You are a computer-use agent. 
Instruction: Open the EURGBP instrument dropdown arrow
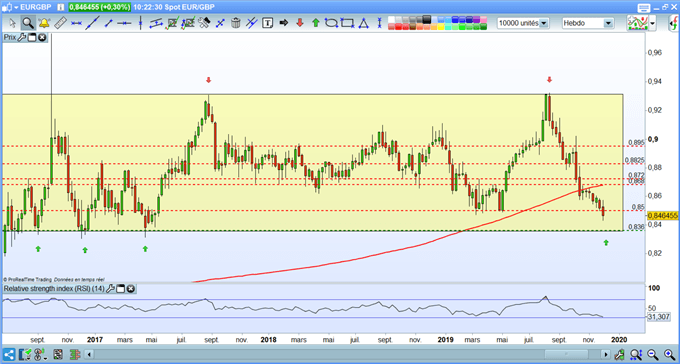click(16, 8)
